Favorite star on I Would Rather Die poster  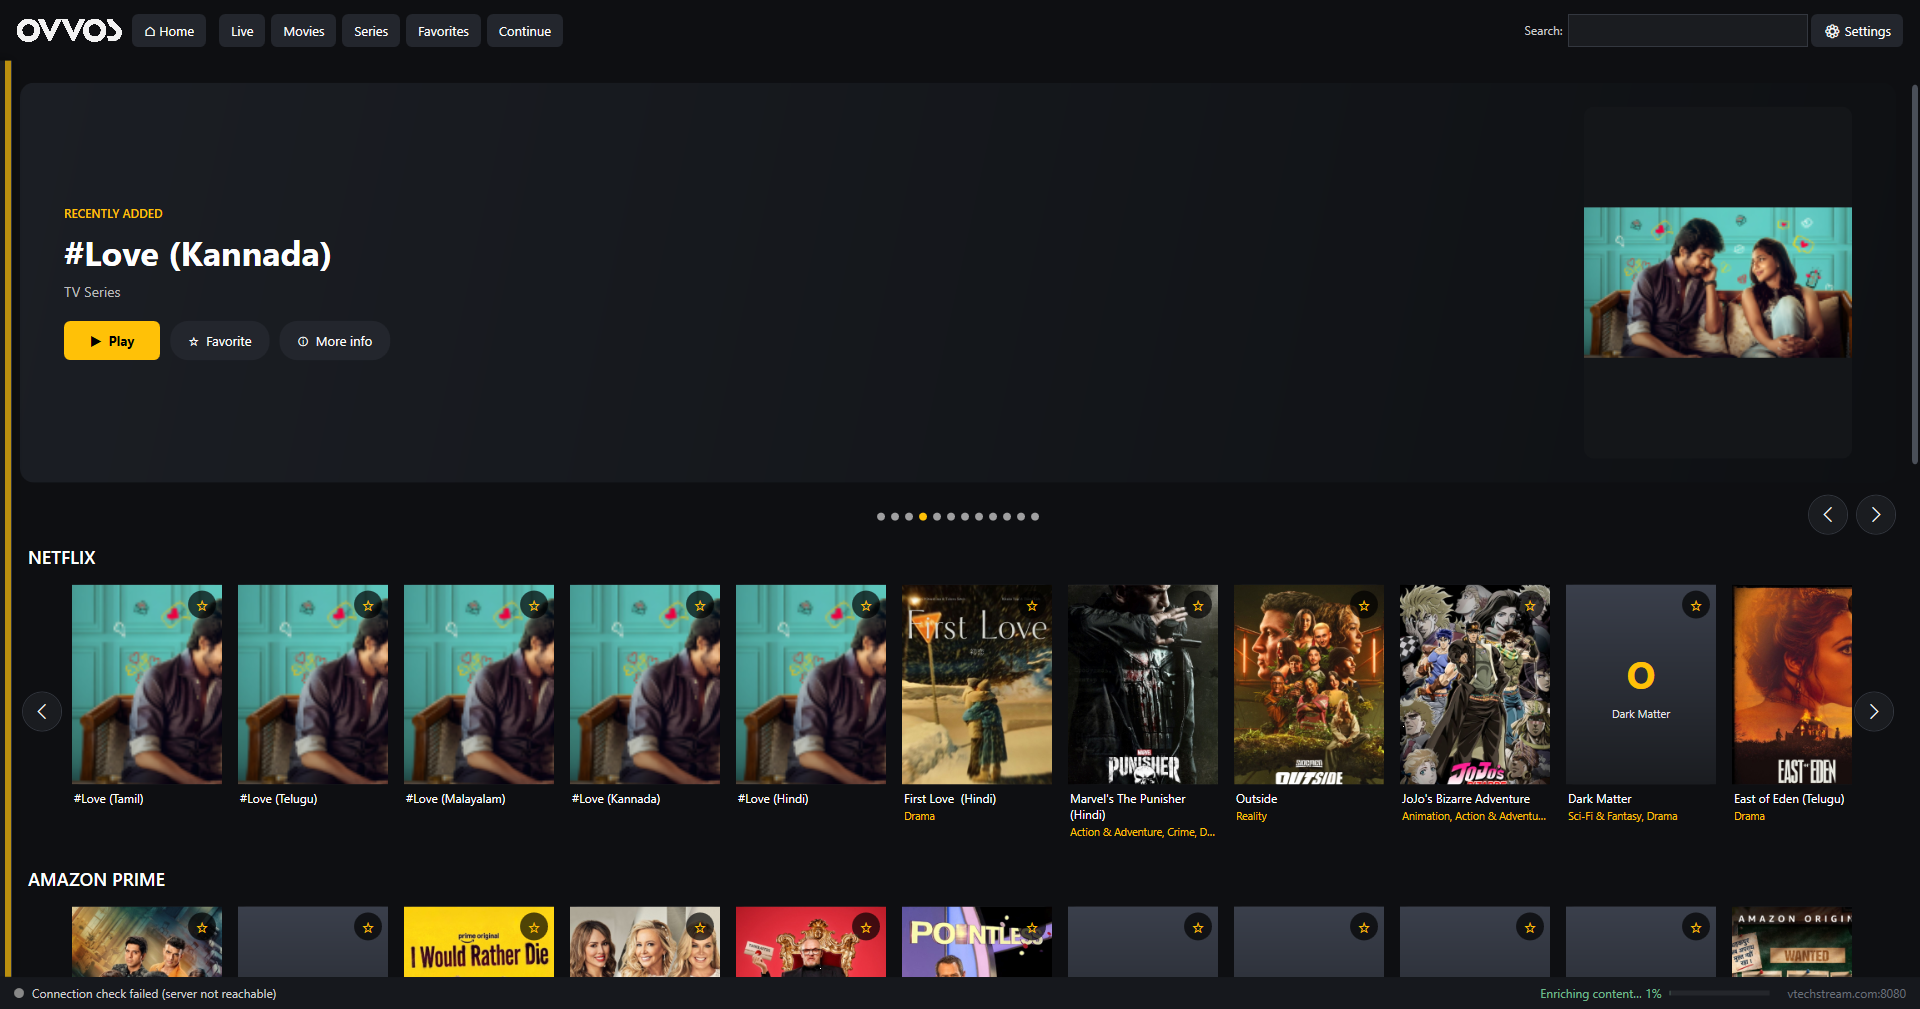click(534, 927)
